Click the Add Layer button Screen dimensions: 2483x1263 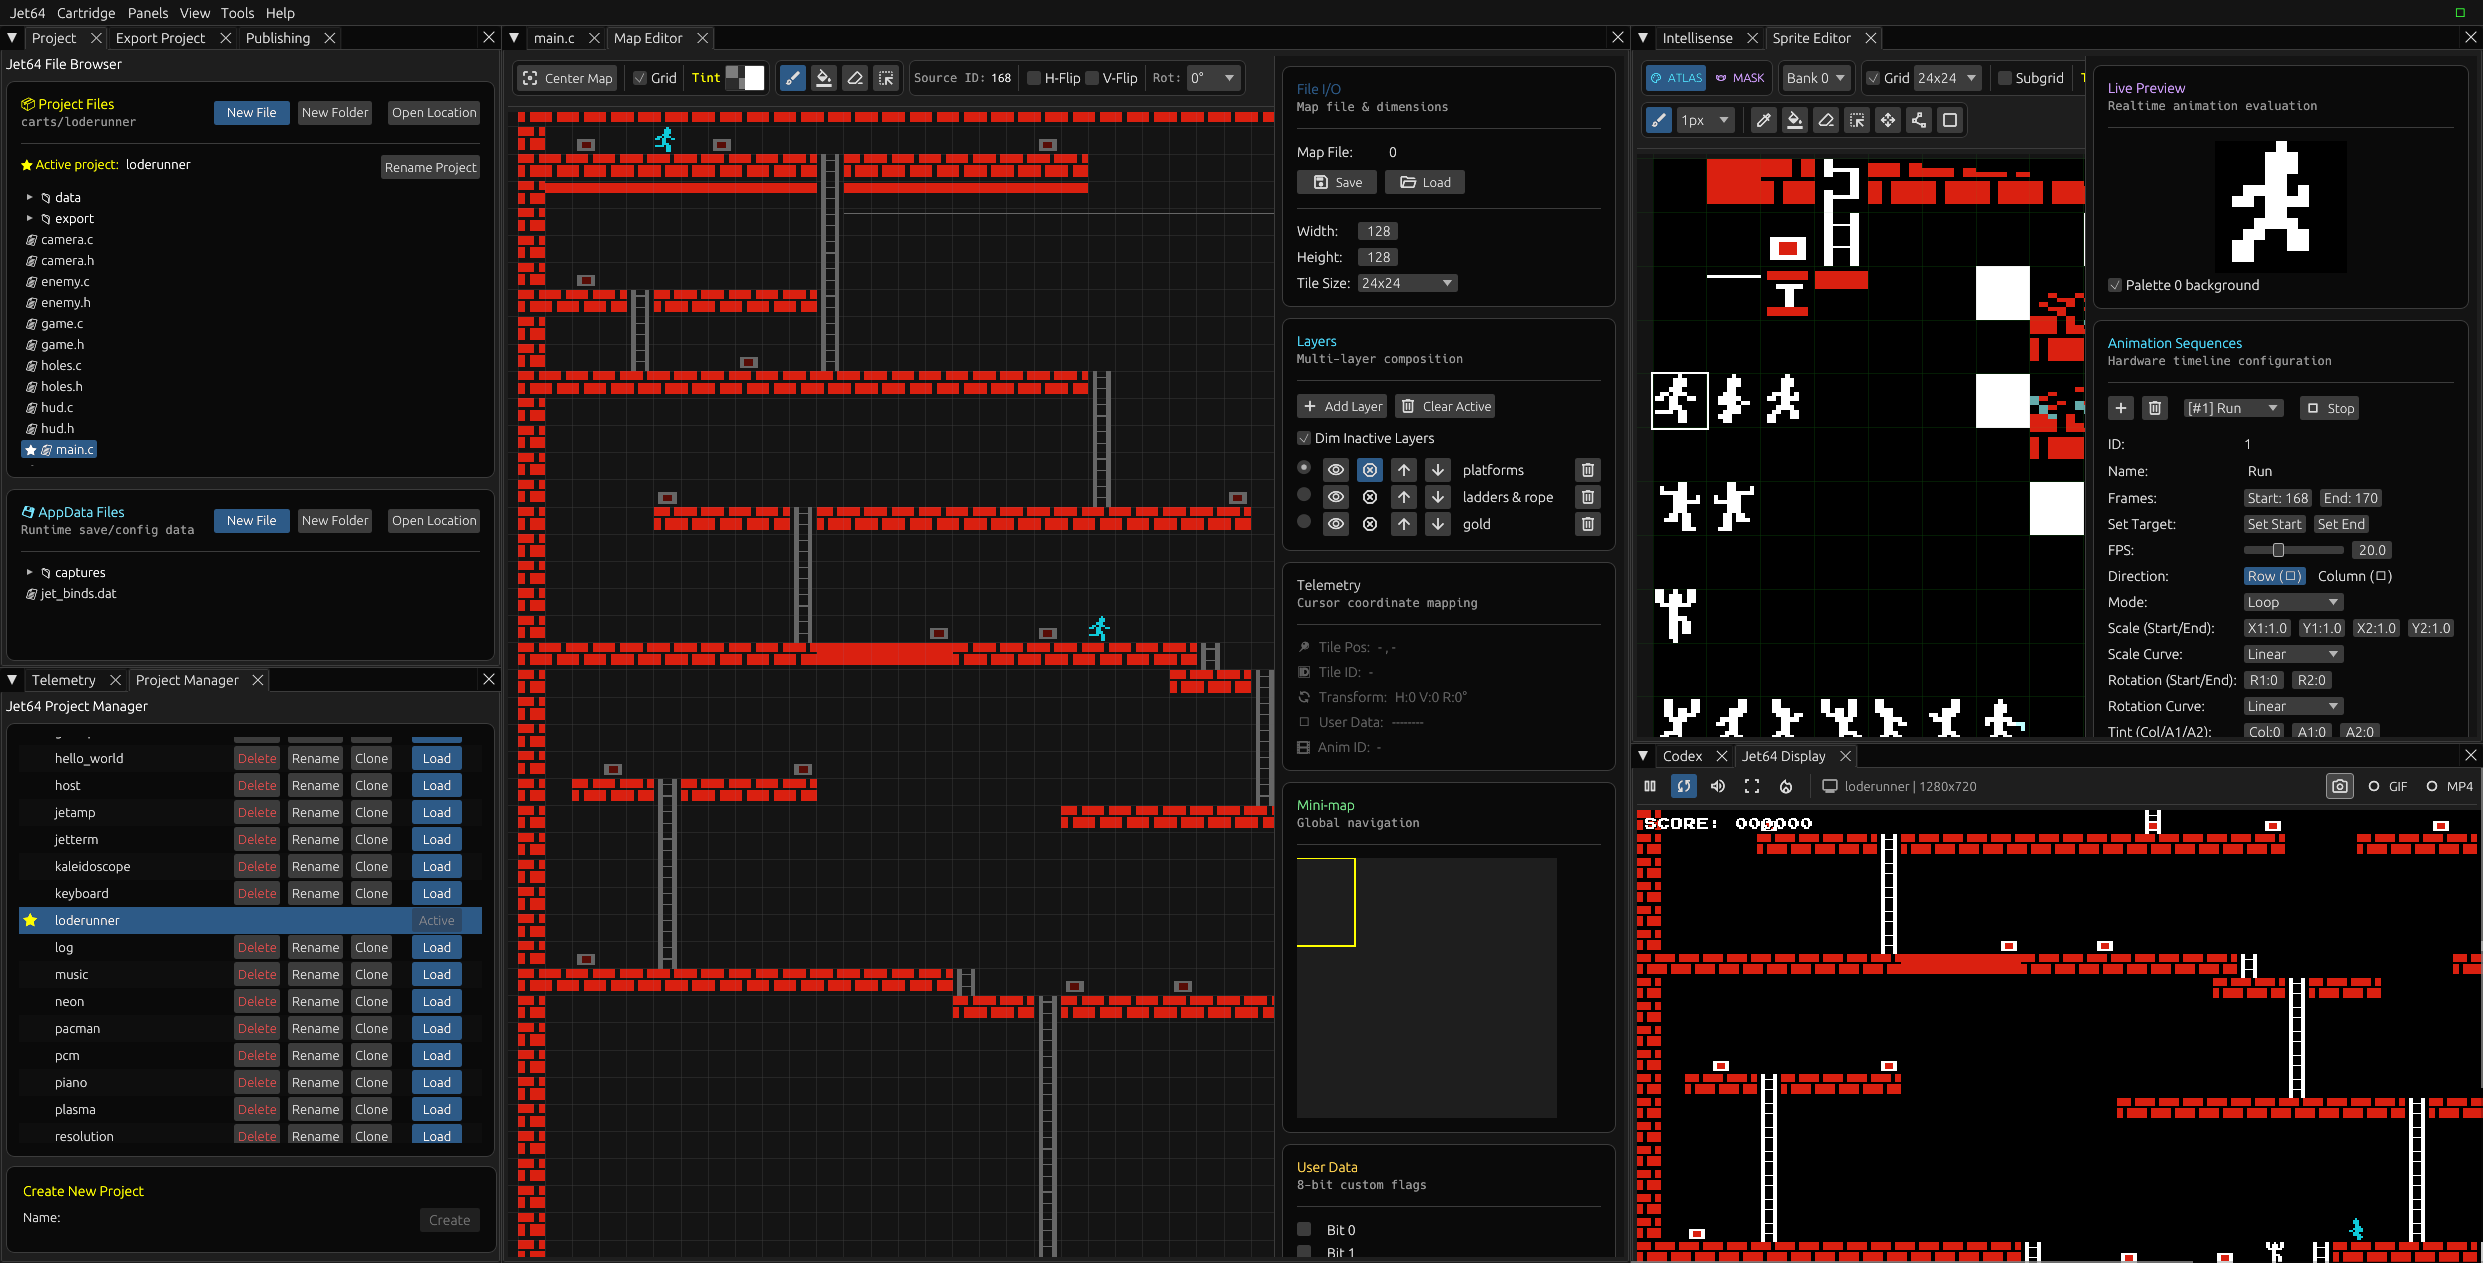(1342, 406)
